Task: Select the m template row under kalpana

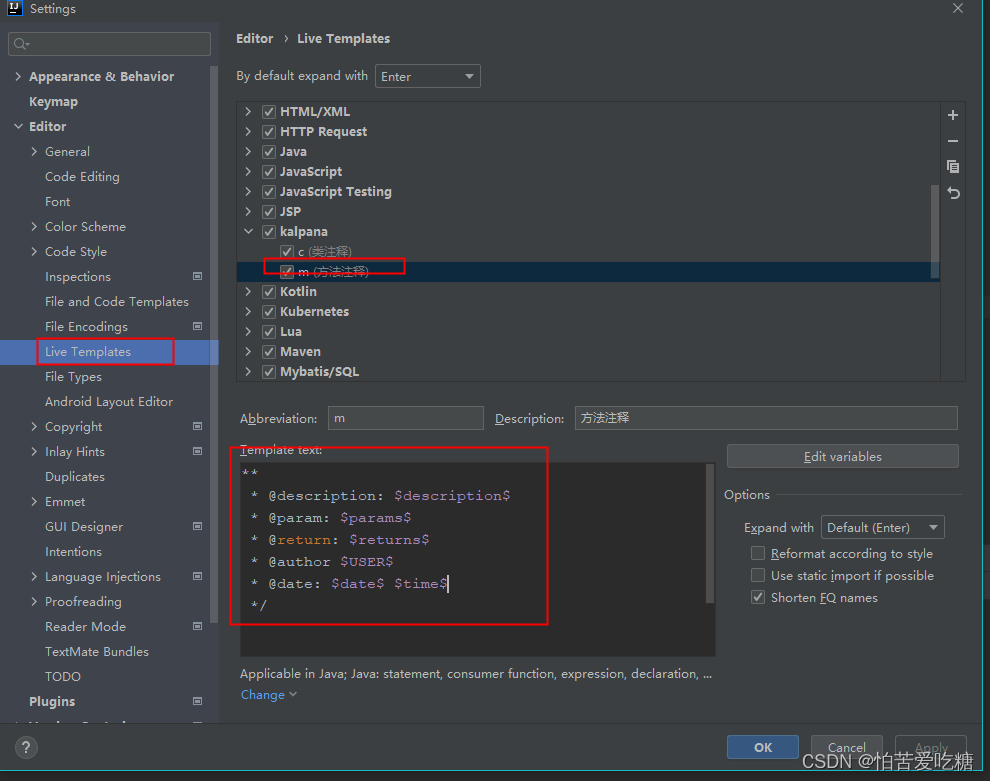Action: (588, 271)
